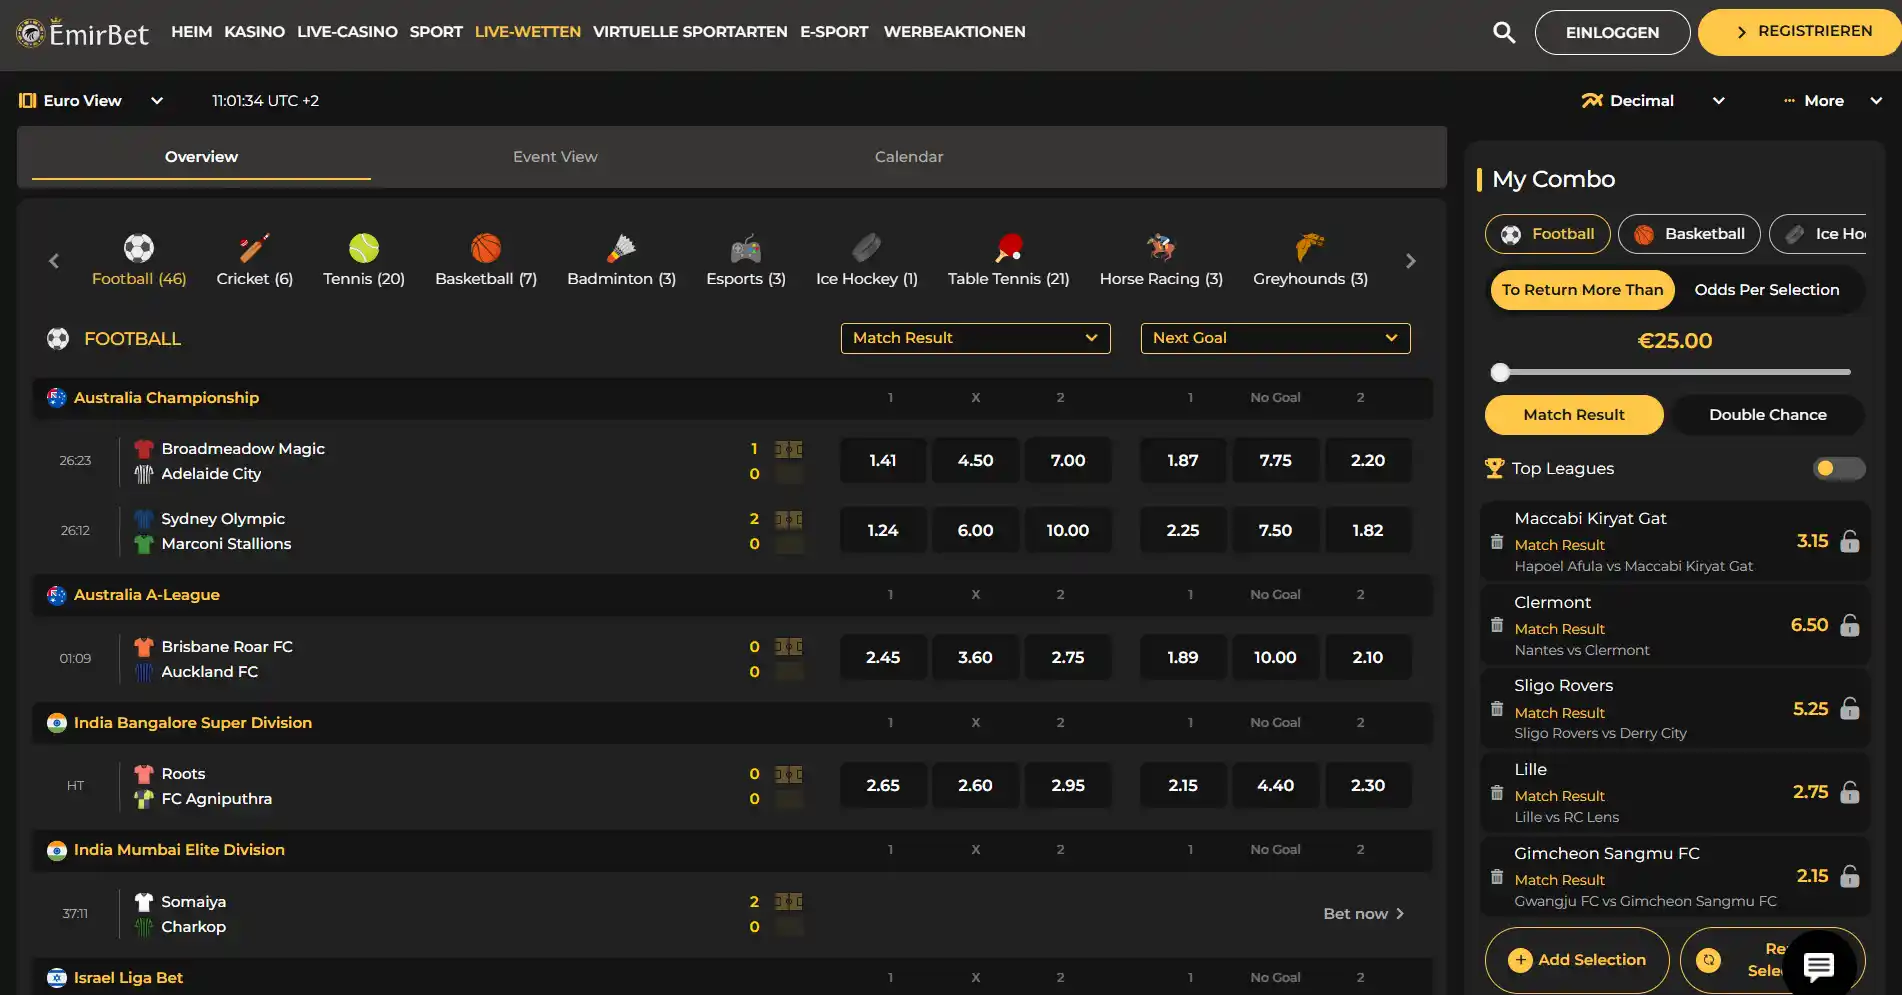Lock the Sligo Rovers 5.25 selection
The height and width of the screenshot is (995, 1902).
coord(1850,709)
